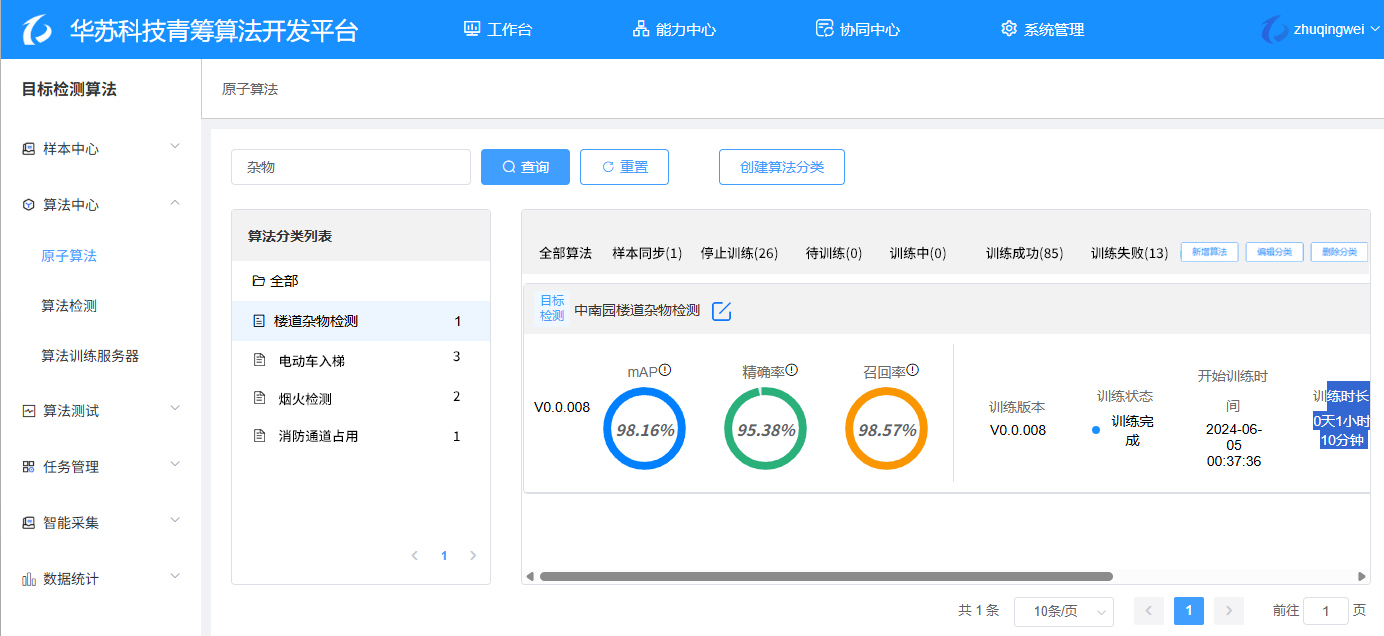Image resolution: width=1384 pixels, height=636 pixels.
Task: Collapse the 算法中心 menu chevron
Action: 175,203
